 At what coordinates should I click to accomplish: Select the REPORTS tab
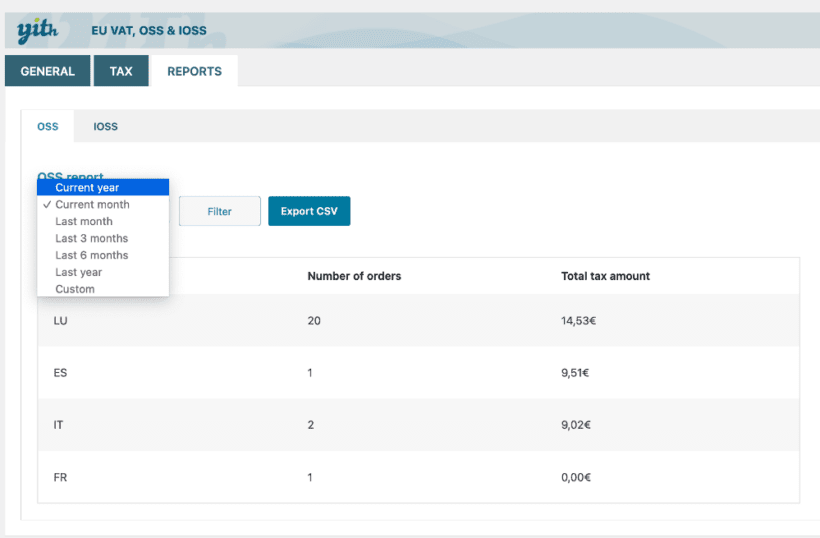tap(195, 71)
